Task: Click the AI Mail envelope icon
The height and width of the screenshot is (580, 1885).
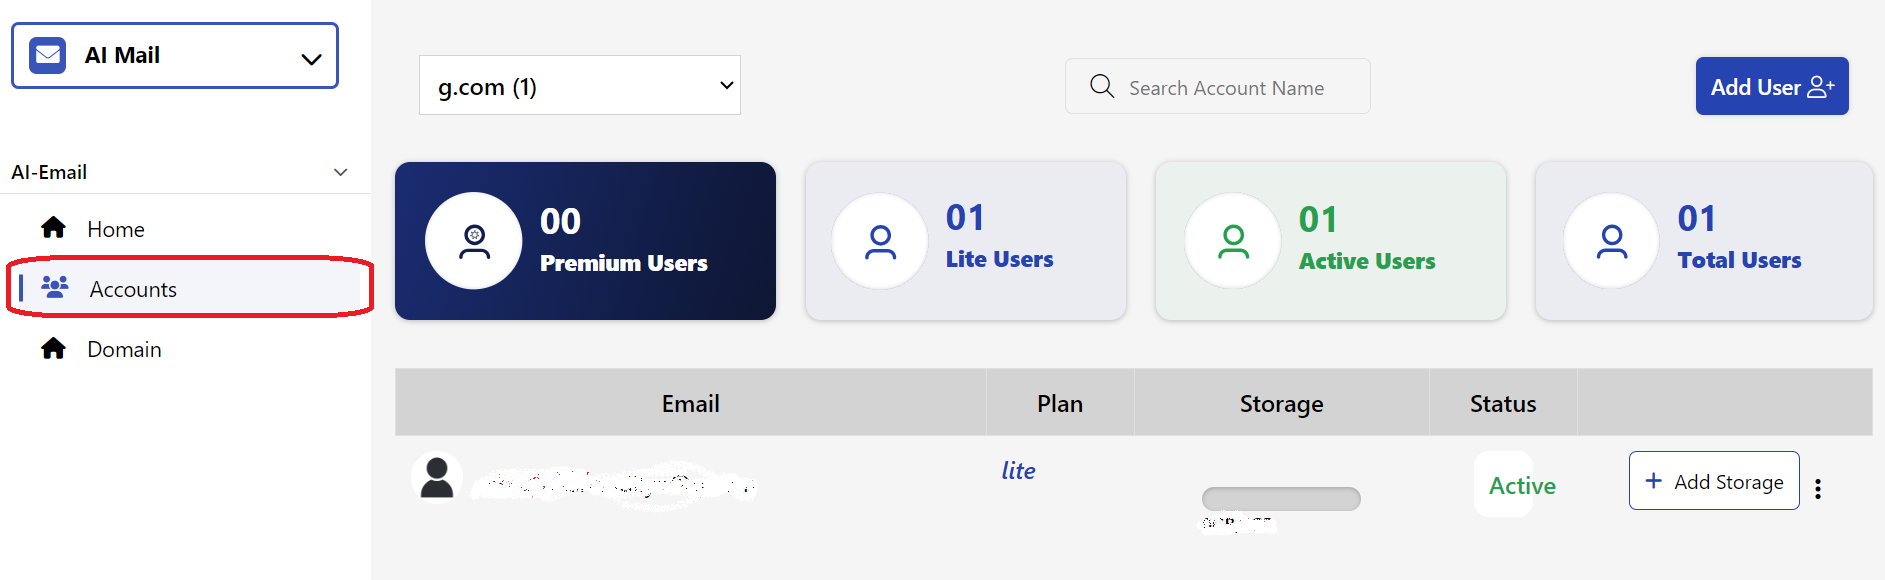Action: tap(48, 55)
